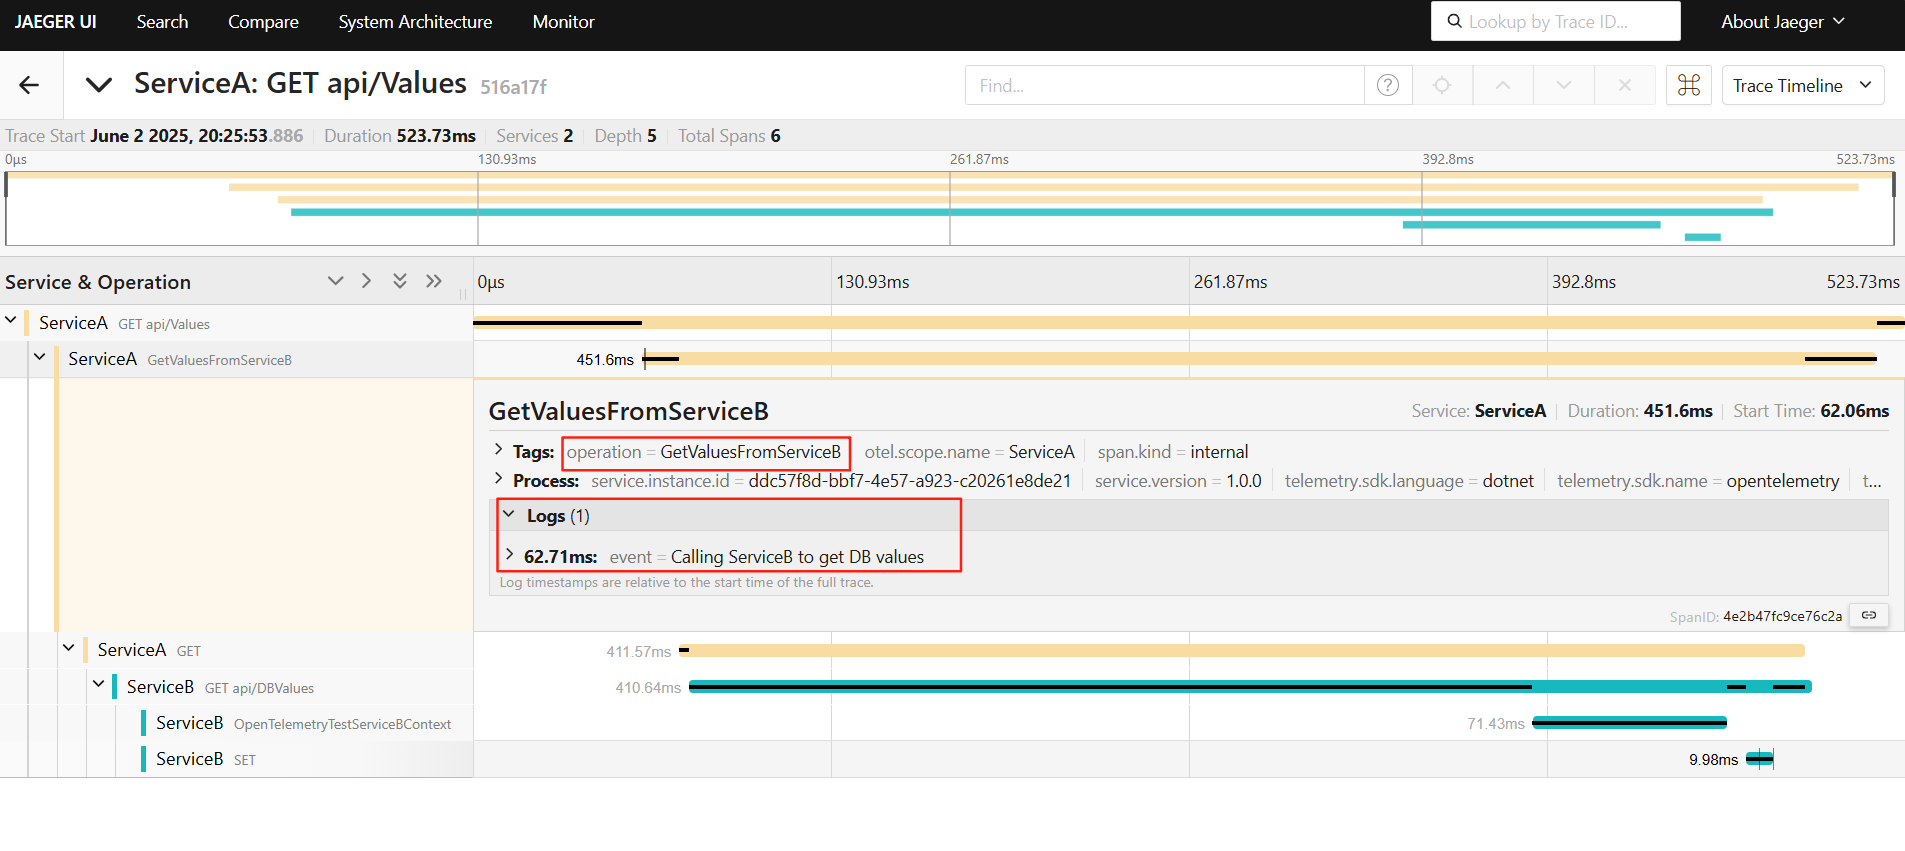Go back using the left arrow
Screen dimensions: 1905x851
point(29,85)
